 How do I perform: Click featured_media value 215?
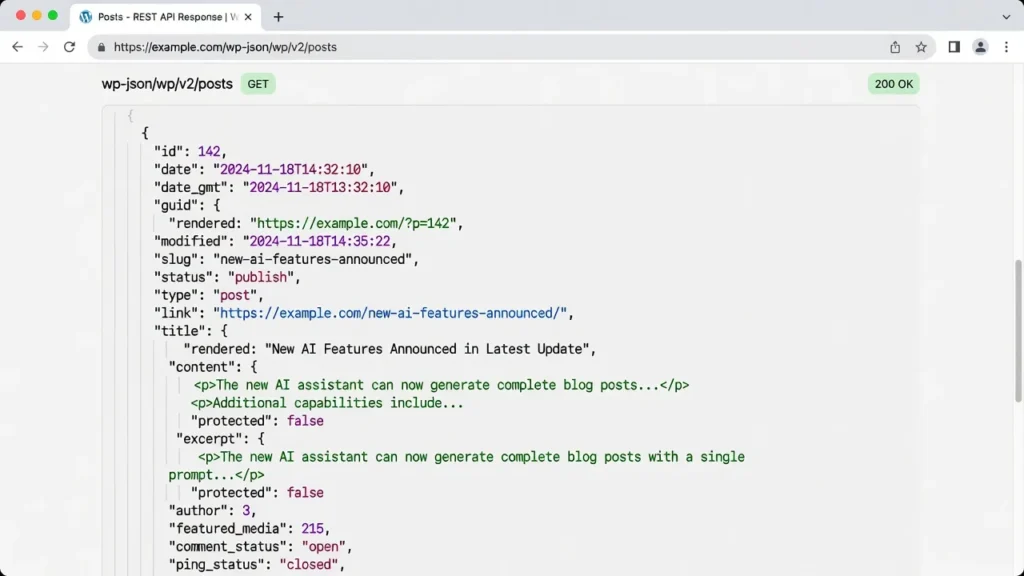pos(312,529)
